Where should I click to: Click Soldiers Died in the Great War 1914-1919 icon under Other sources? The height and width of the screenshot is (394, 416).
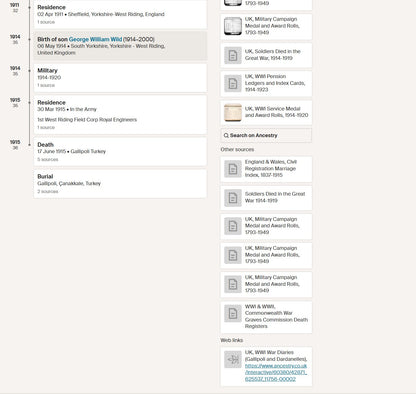coord(233,198)
